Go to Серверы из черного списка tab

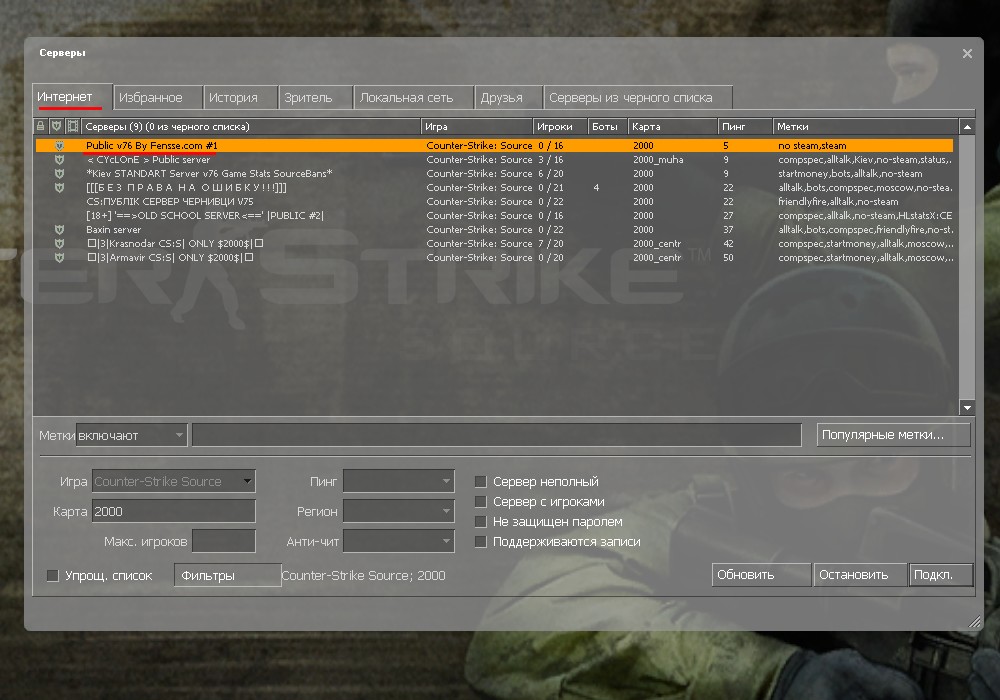[638, 98]
